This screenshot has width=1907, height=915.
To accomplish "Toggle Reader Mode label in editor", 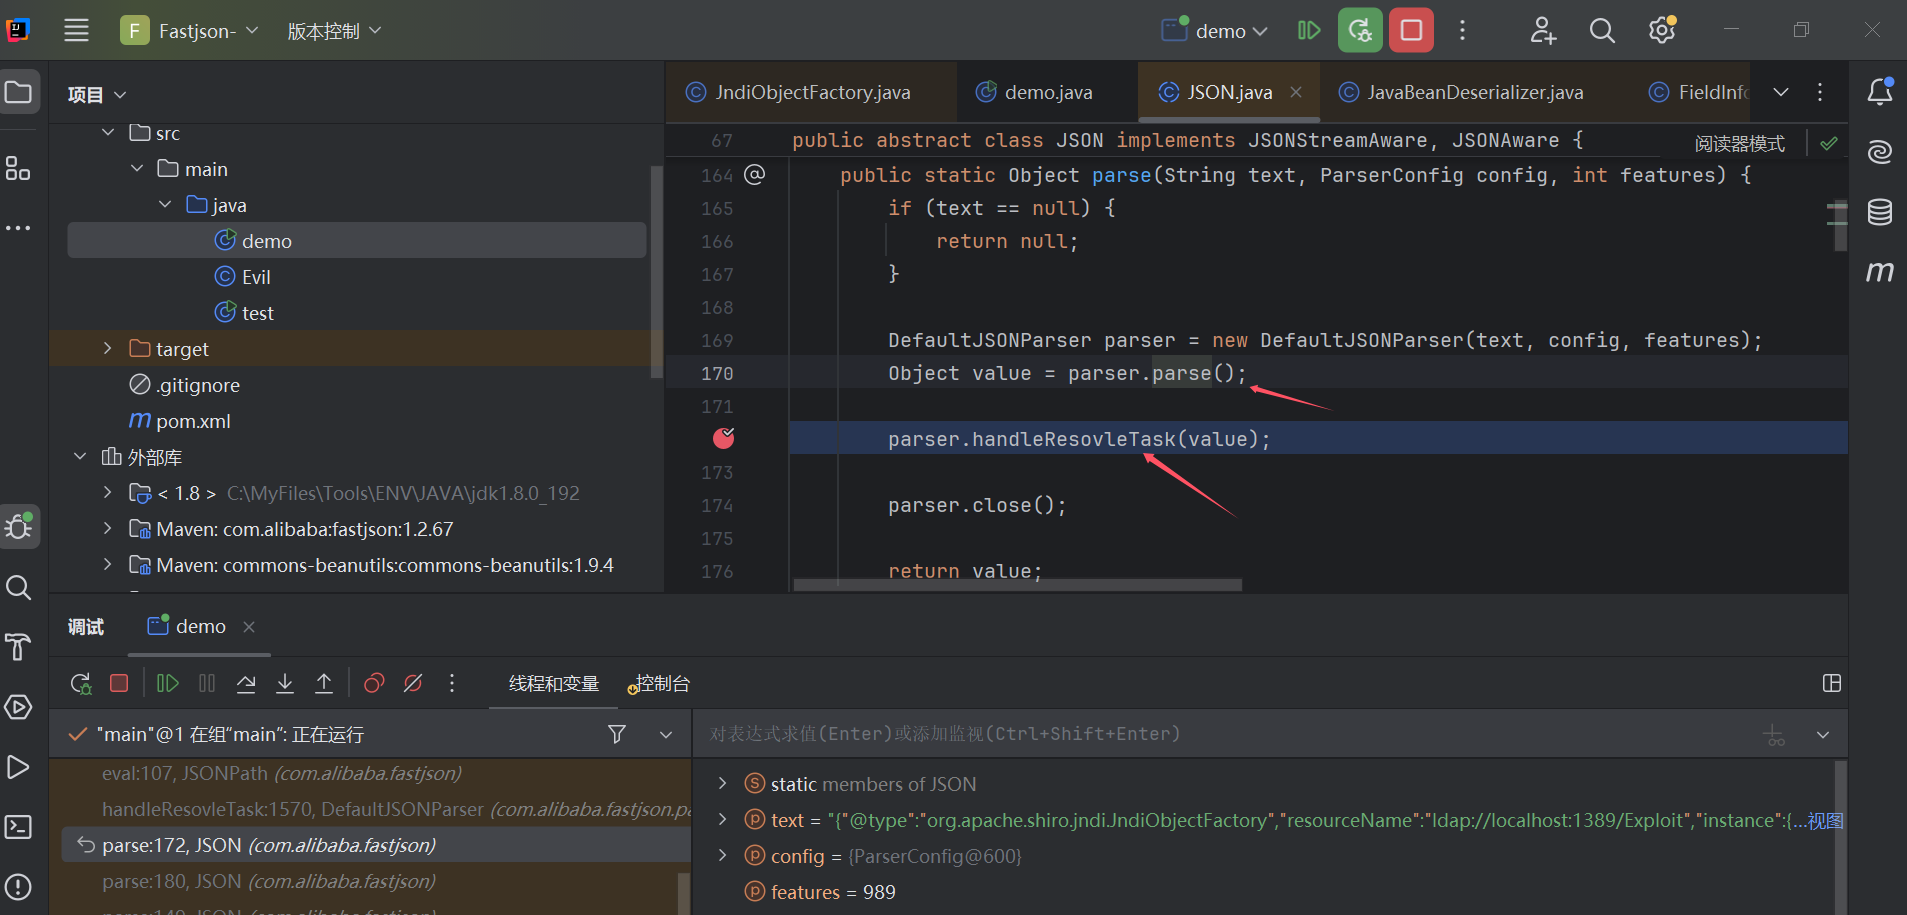I will [1739, 143].
